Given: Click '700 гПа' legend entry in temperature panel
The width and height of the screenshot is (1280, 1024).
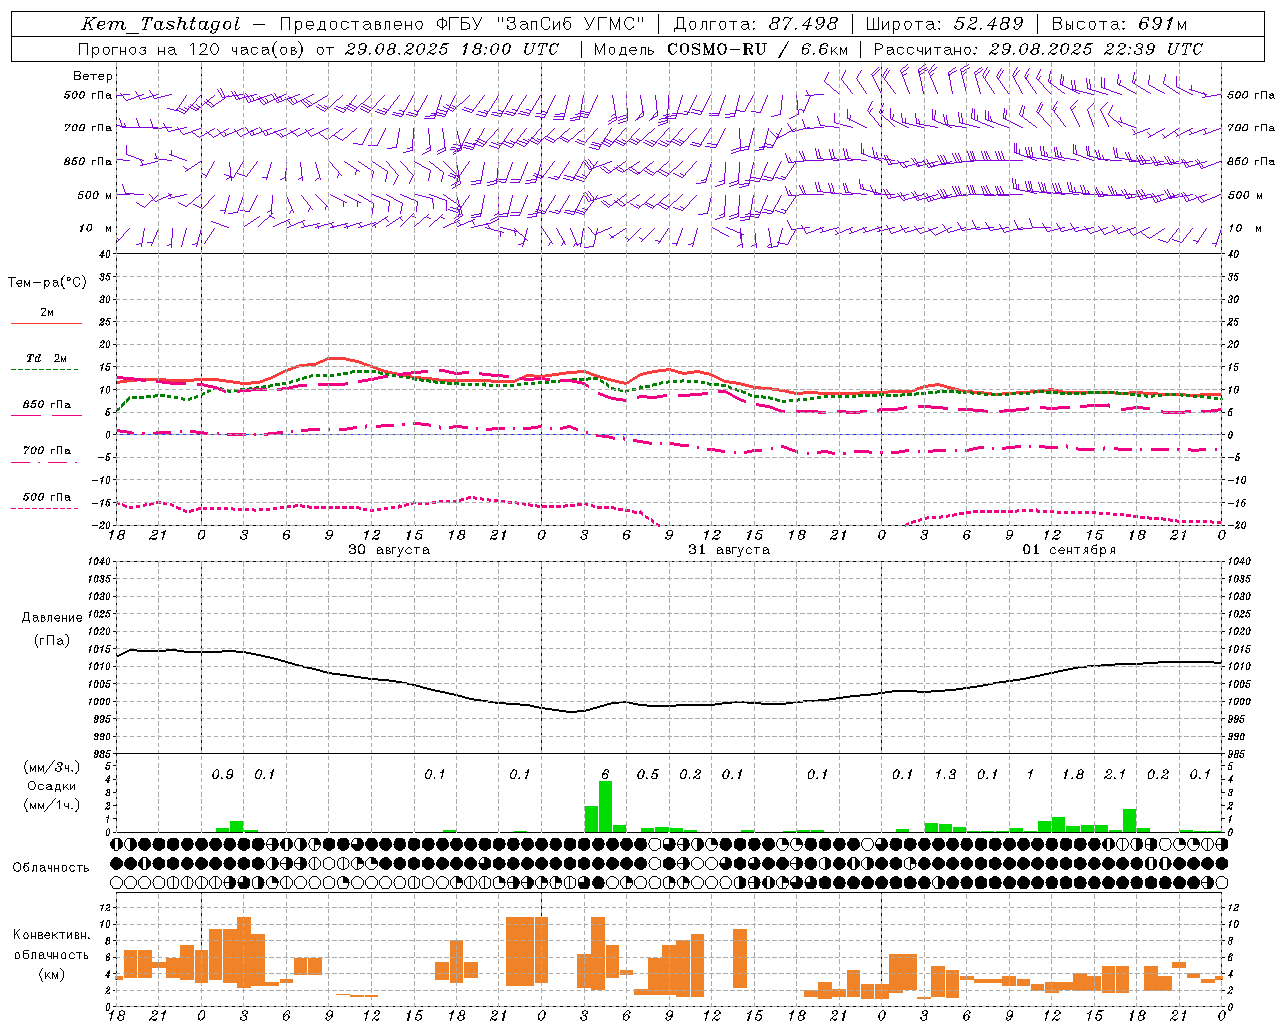Looking at the screenshot, I should click(47, 451).
